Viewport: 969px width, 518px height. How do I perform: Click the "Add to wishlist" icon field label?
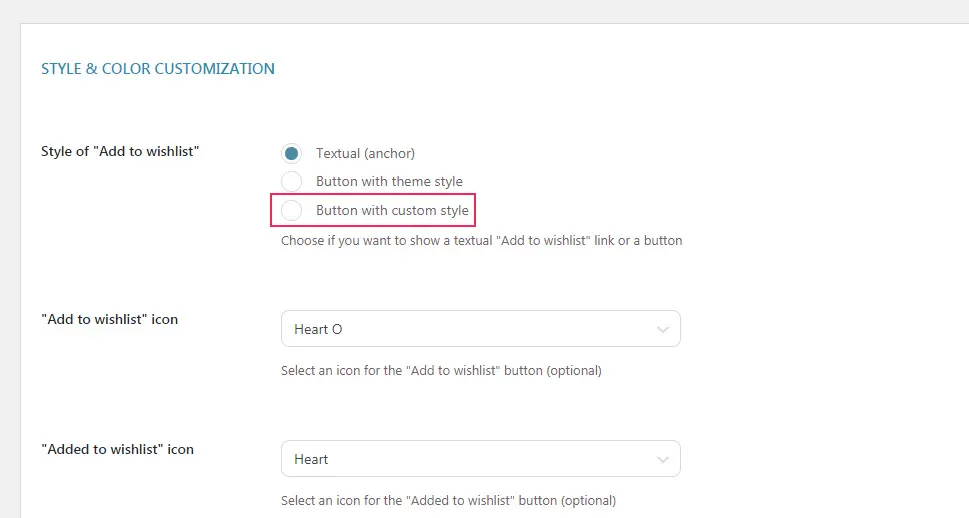tap(109, 320)
